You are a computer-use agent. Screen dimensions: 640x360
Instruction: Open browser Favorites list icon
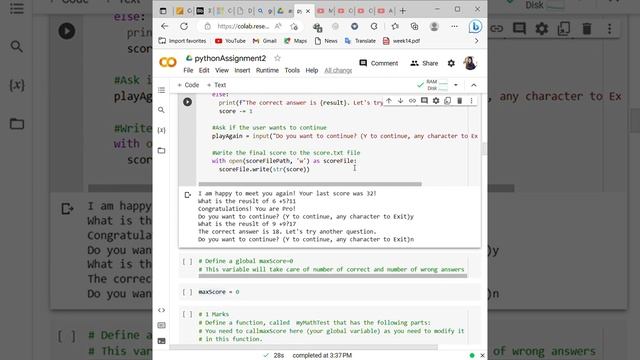point(395,26)
